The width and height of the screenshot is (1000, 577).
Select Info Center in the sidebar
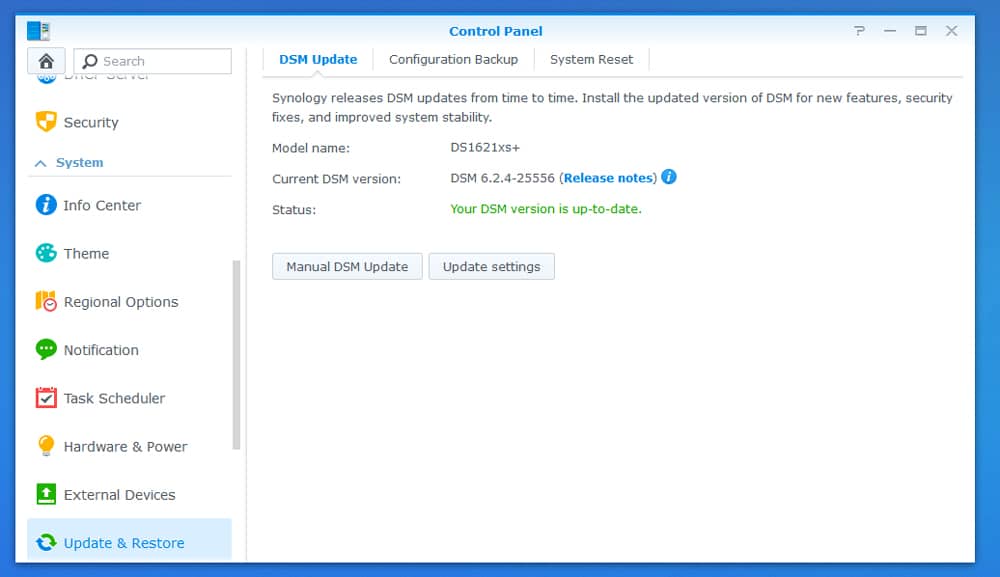pos(129,205)
